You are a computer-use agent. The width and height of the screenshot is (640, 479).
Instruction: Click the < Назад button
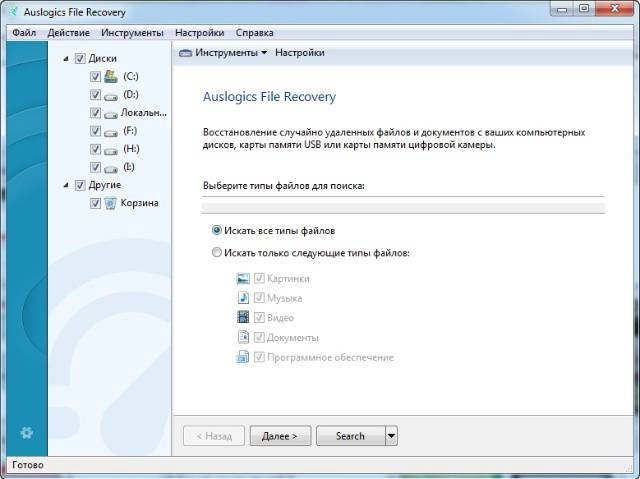point(214,436)
